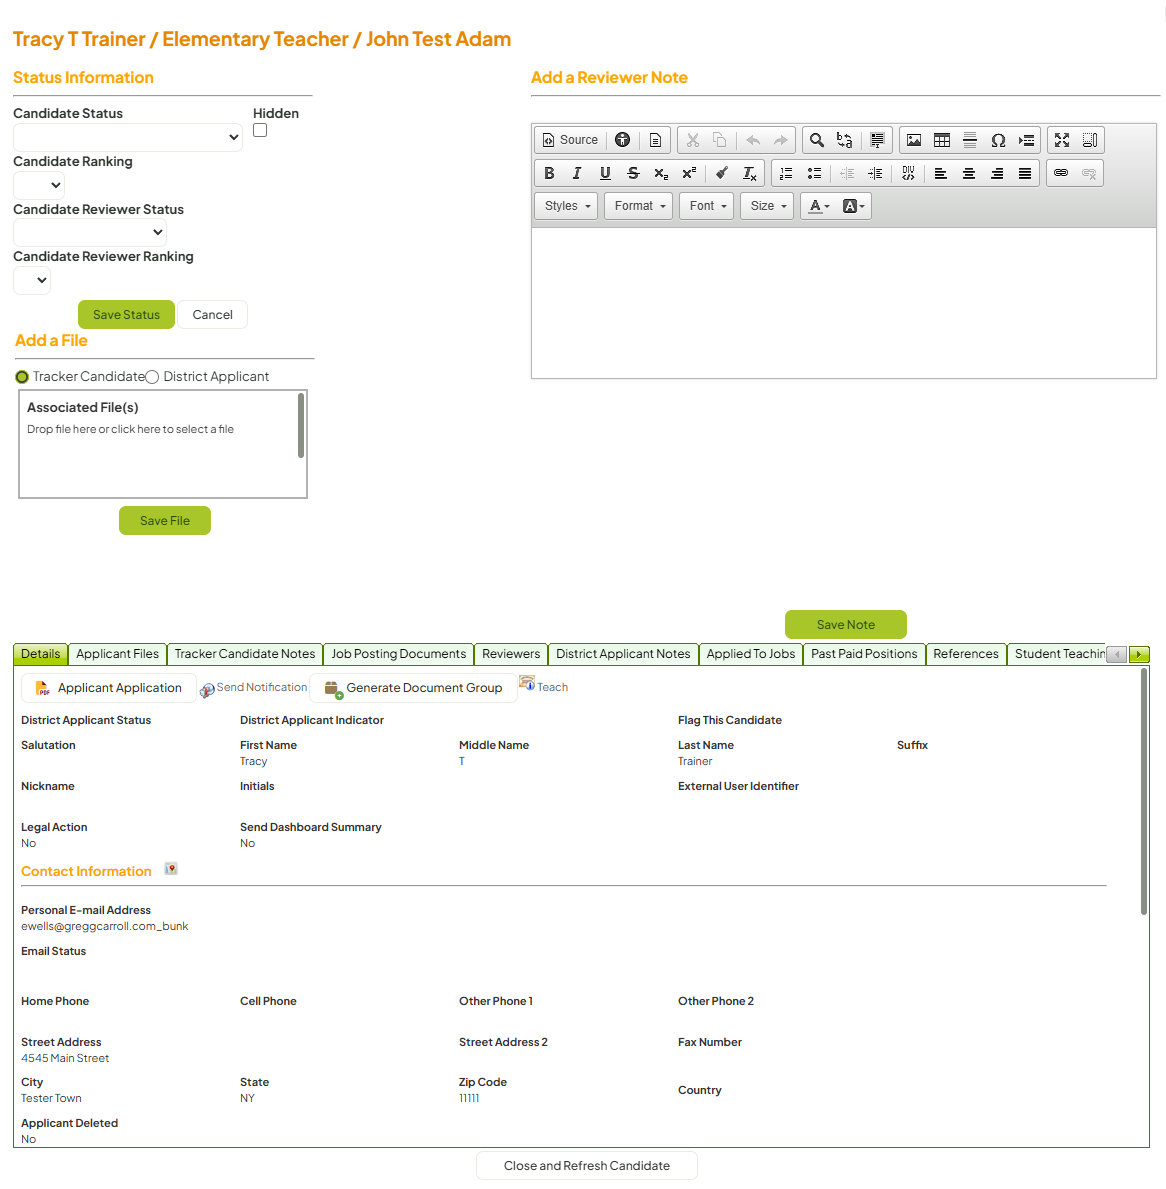The height and width of the screenshot is (1189, 1166).
Task: Apply italic formatting
Action: click(577, 174)
